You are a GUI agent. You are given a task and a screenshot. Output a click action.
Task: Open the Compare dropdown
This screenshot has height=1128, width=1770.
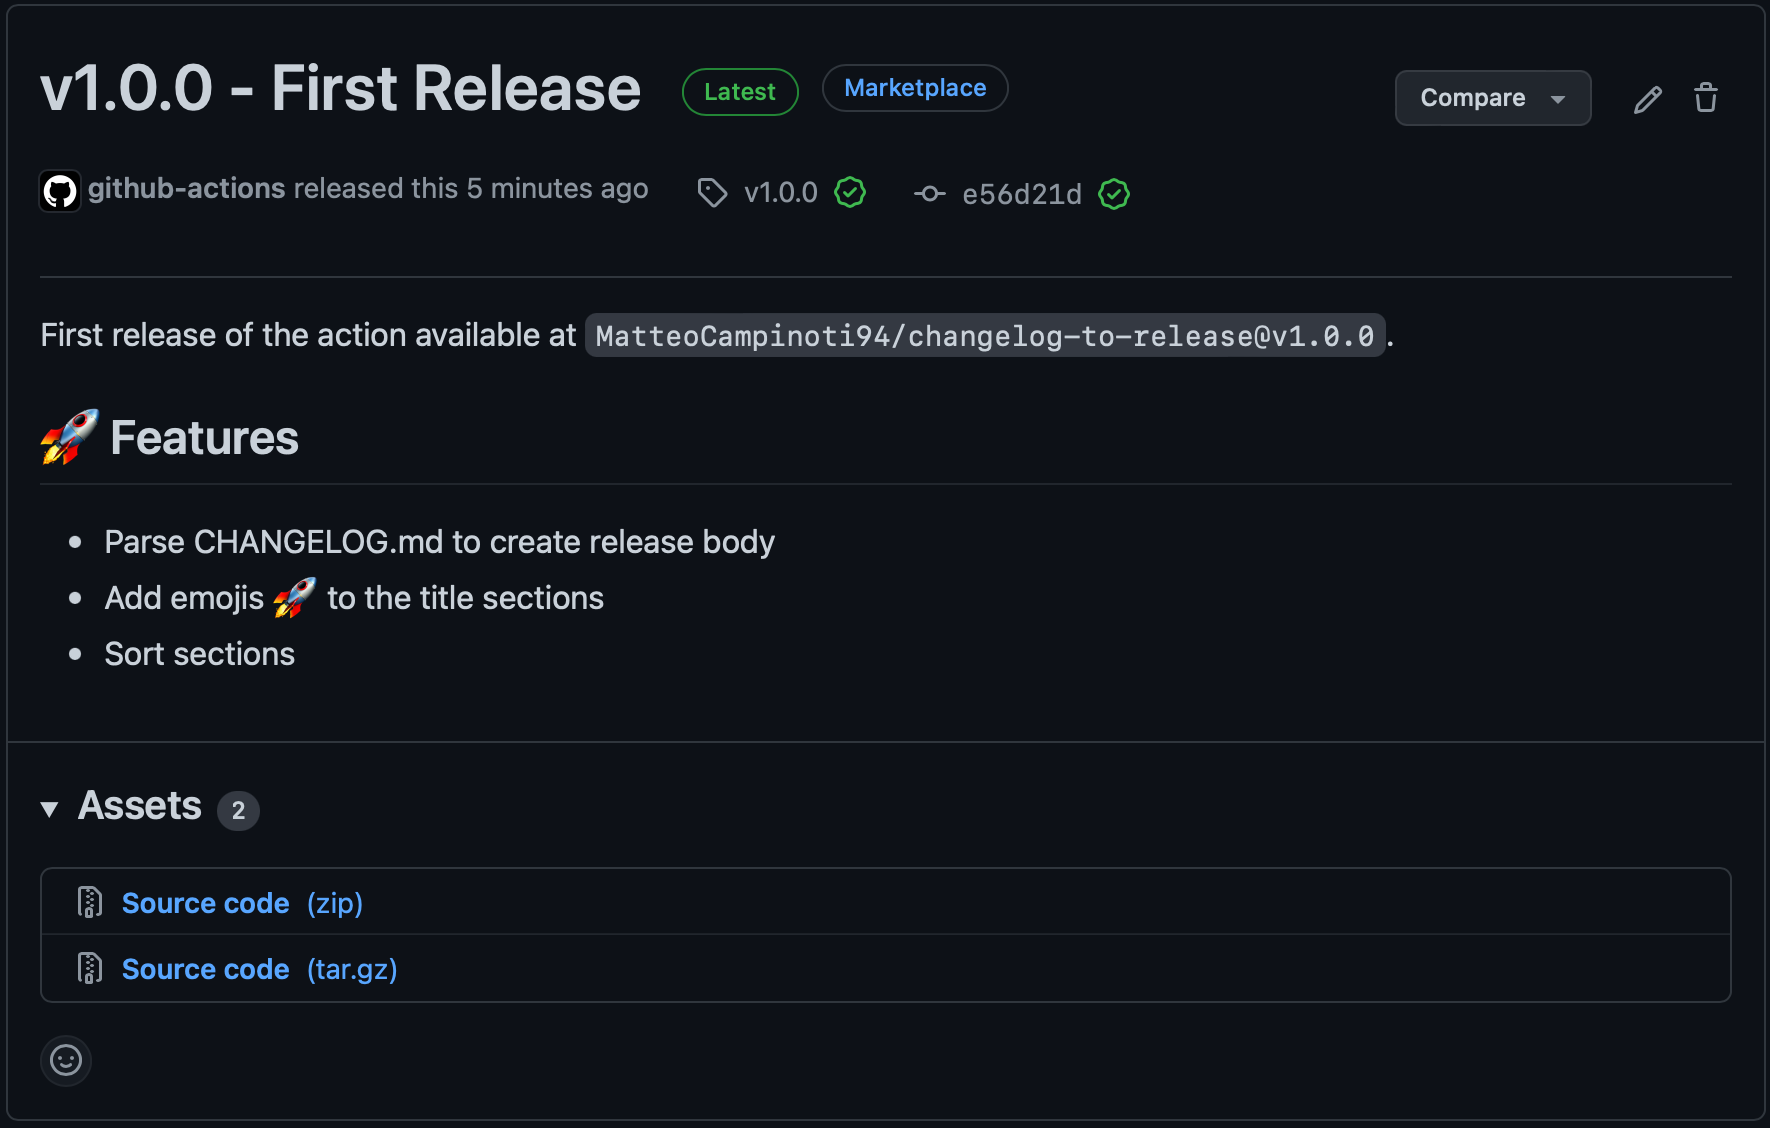[x=1493, y=98]
